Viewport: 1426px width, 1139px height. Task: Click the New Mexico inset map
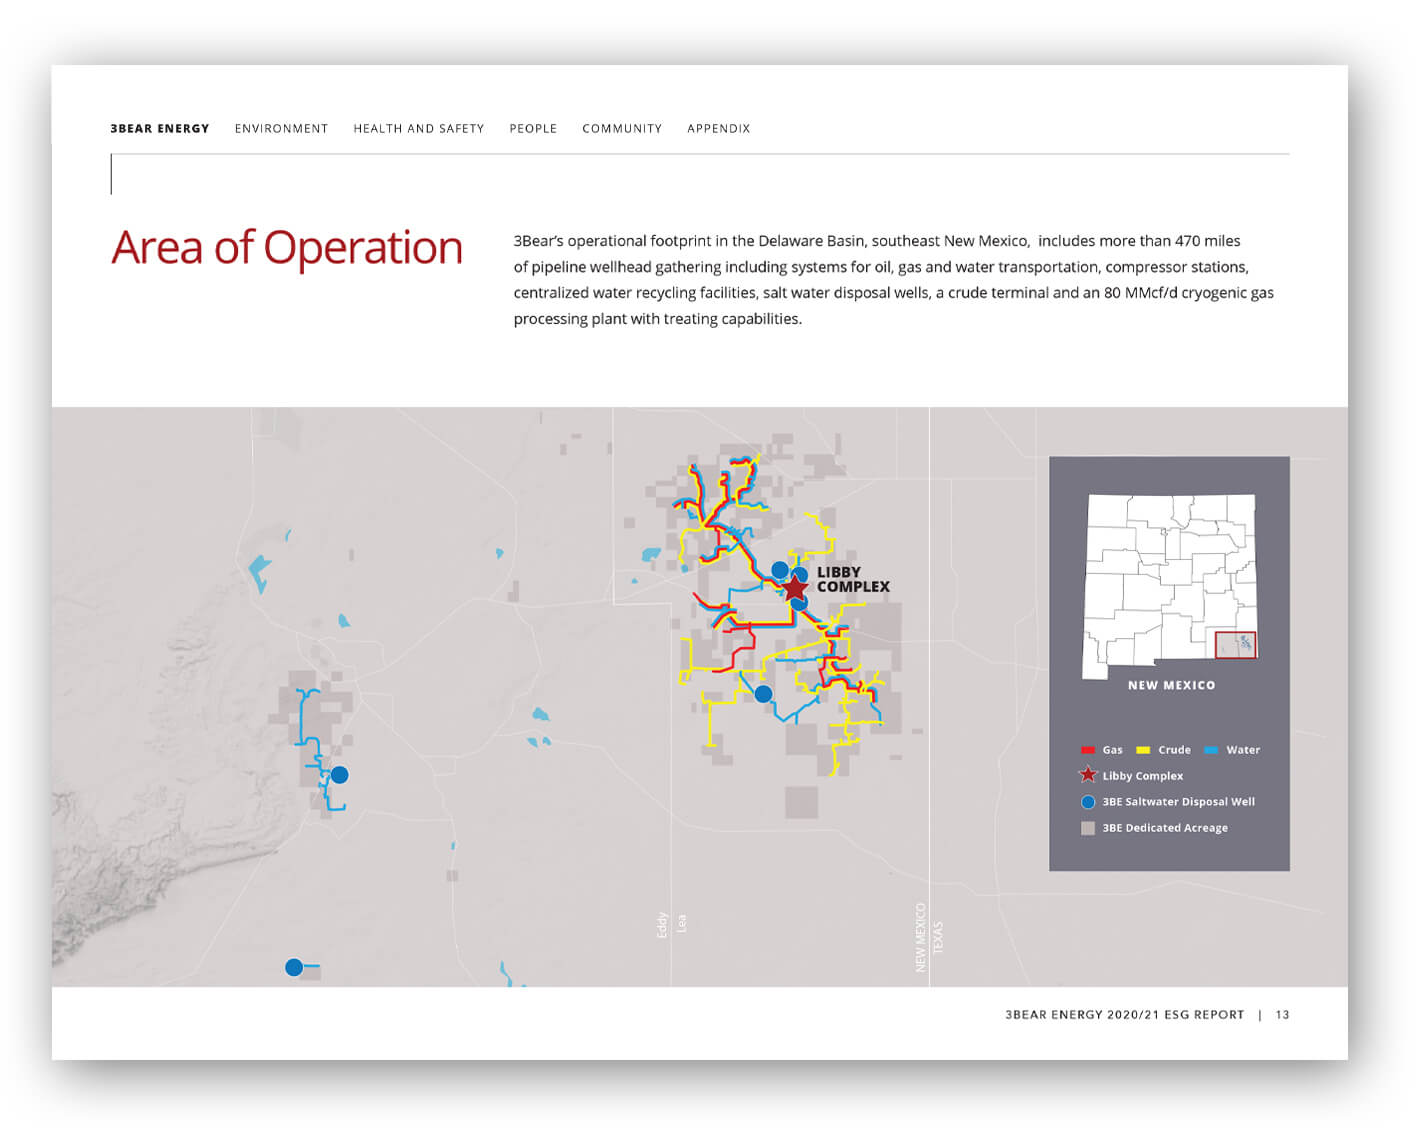pyautogui.click(x=1169, y=586)
